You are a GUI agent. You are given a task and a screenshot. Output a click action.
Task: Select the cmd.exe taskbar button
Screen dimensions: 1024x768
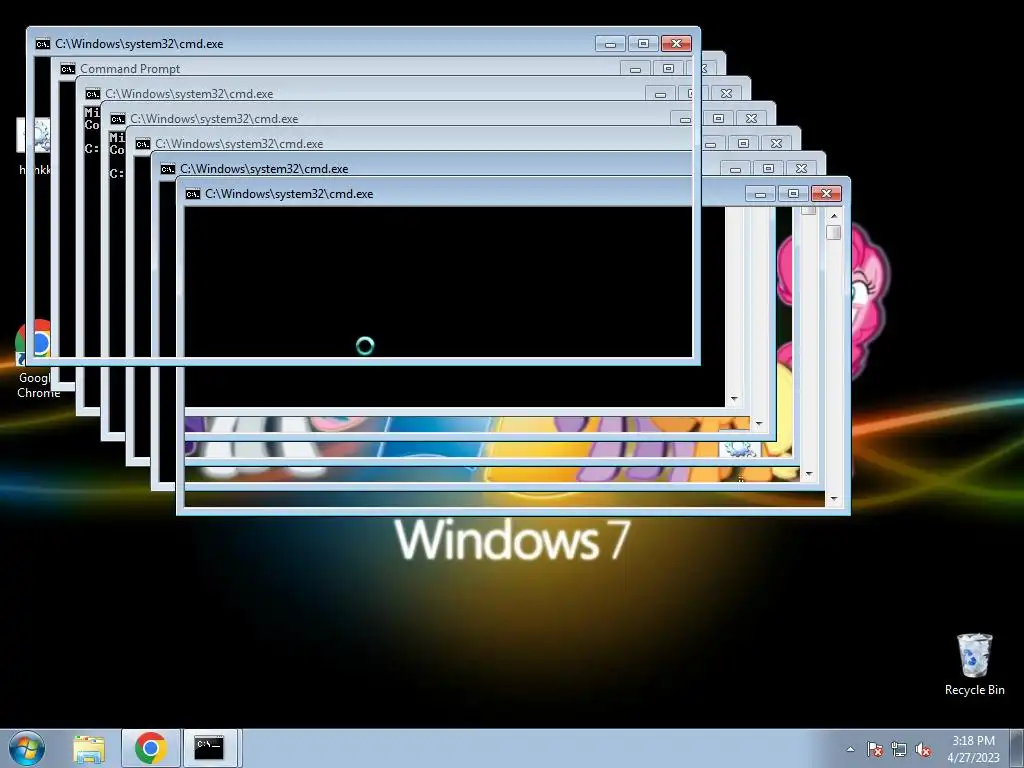[210, 748]
